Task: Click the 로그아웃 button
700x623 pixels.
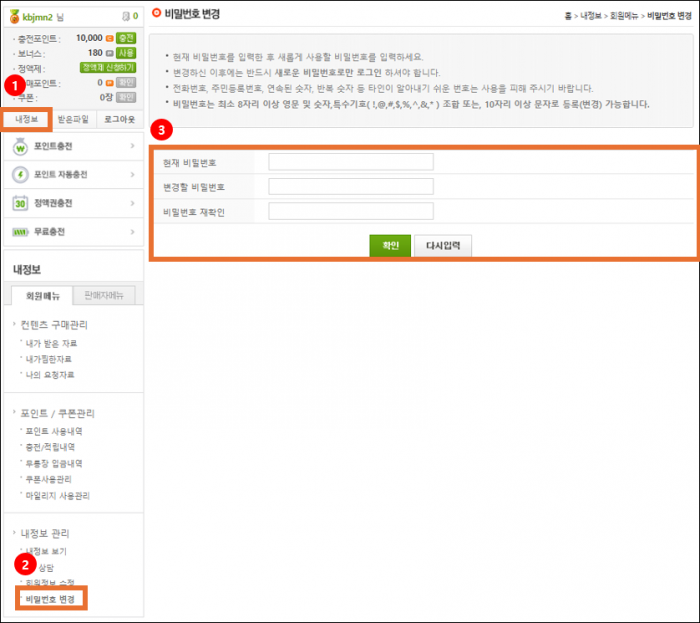Action: pos(121,119)
